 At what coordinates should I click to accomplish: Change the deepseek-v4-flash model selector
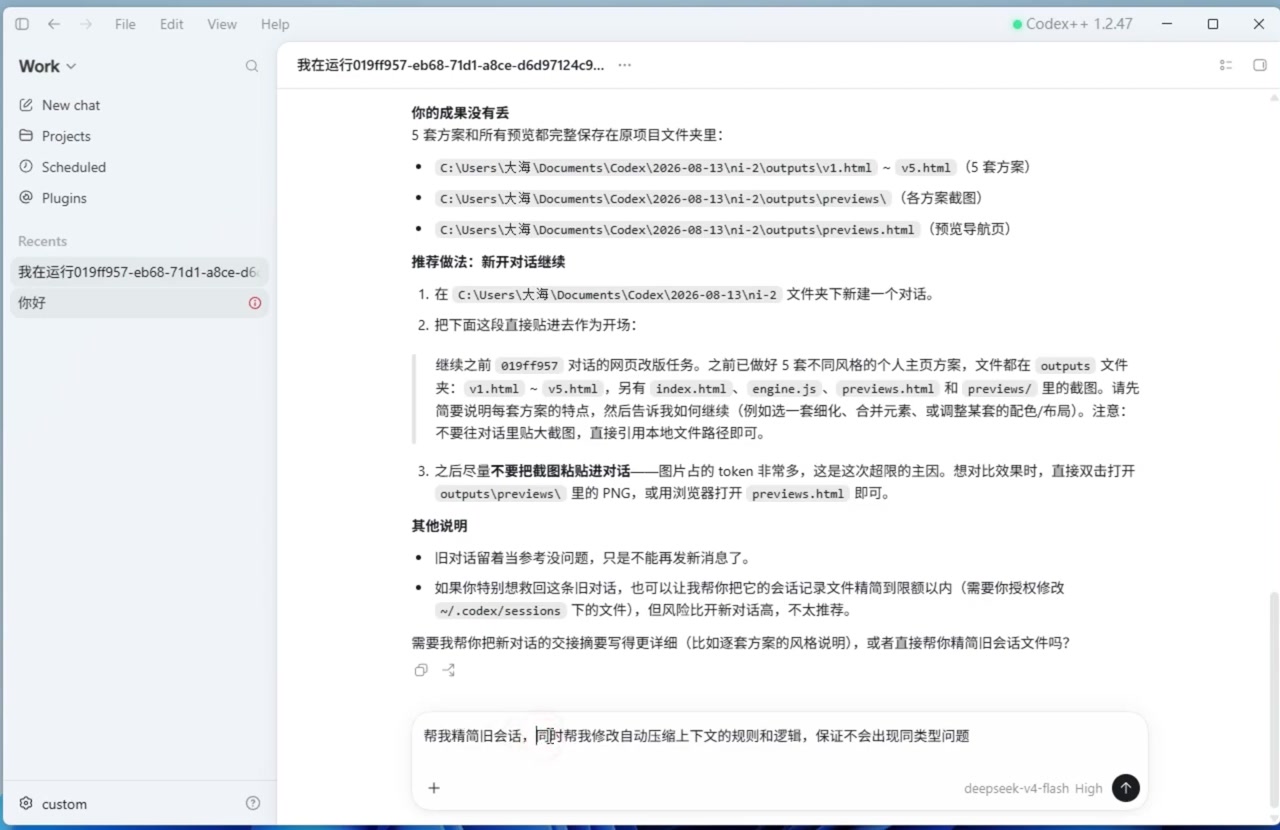[1016, 788]
